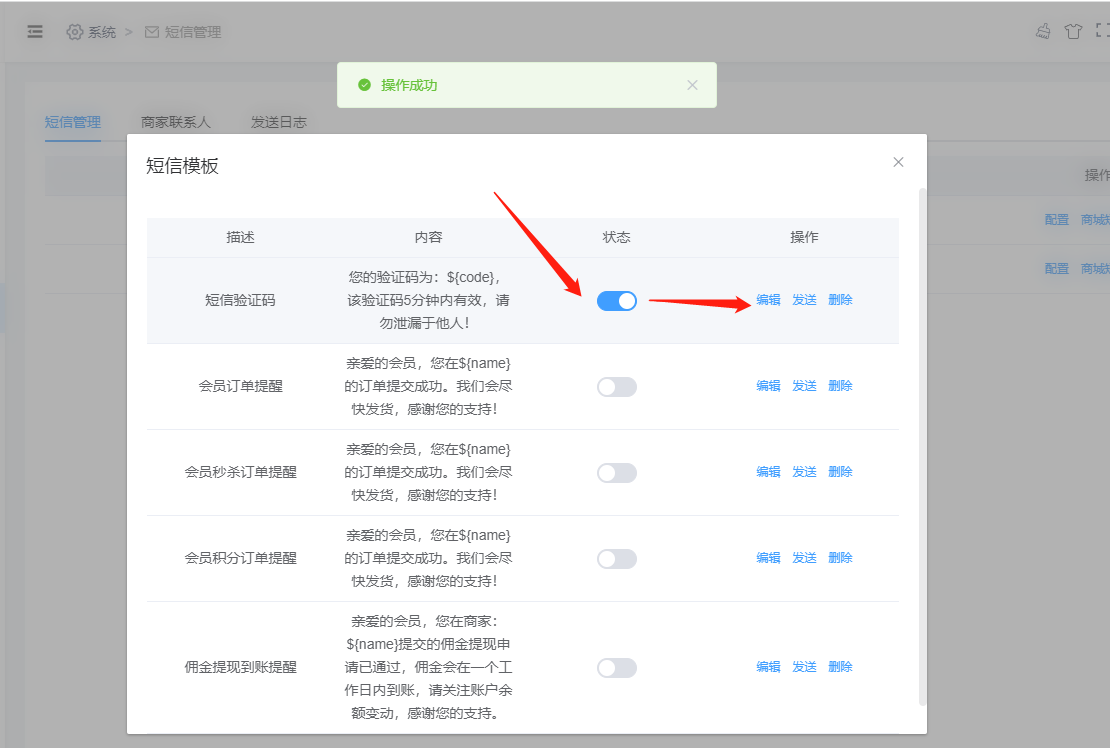Select the 会员积分订单提醒 description cell

pyautogui.click(x=241, y=558)
